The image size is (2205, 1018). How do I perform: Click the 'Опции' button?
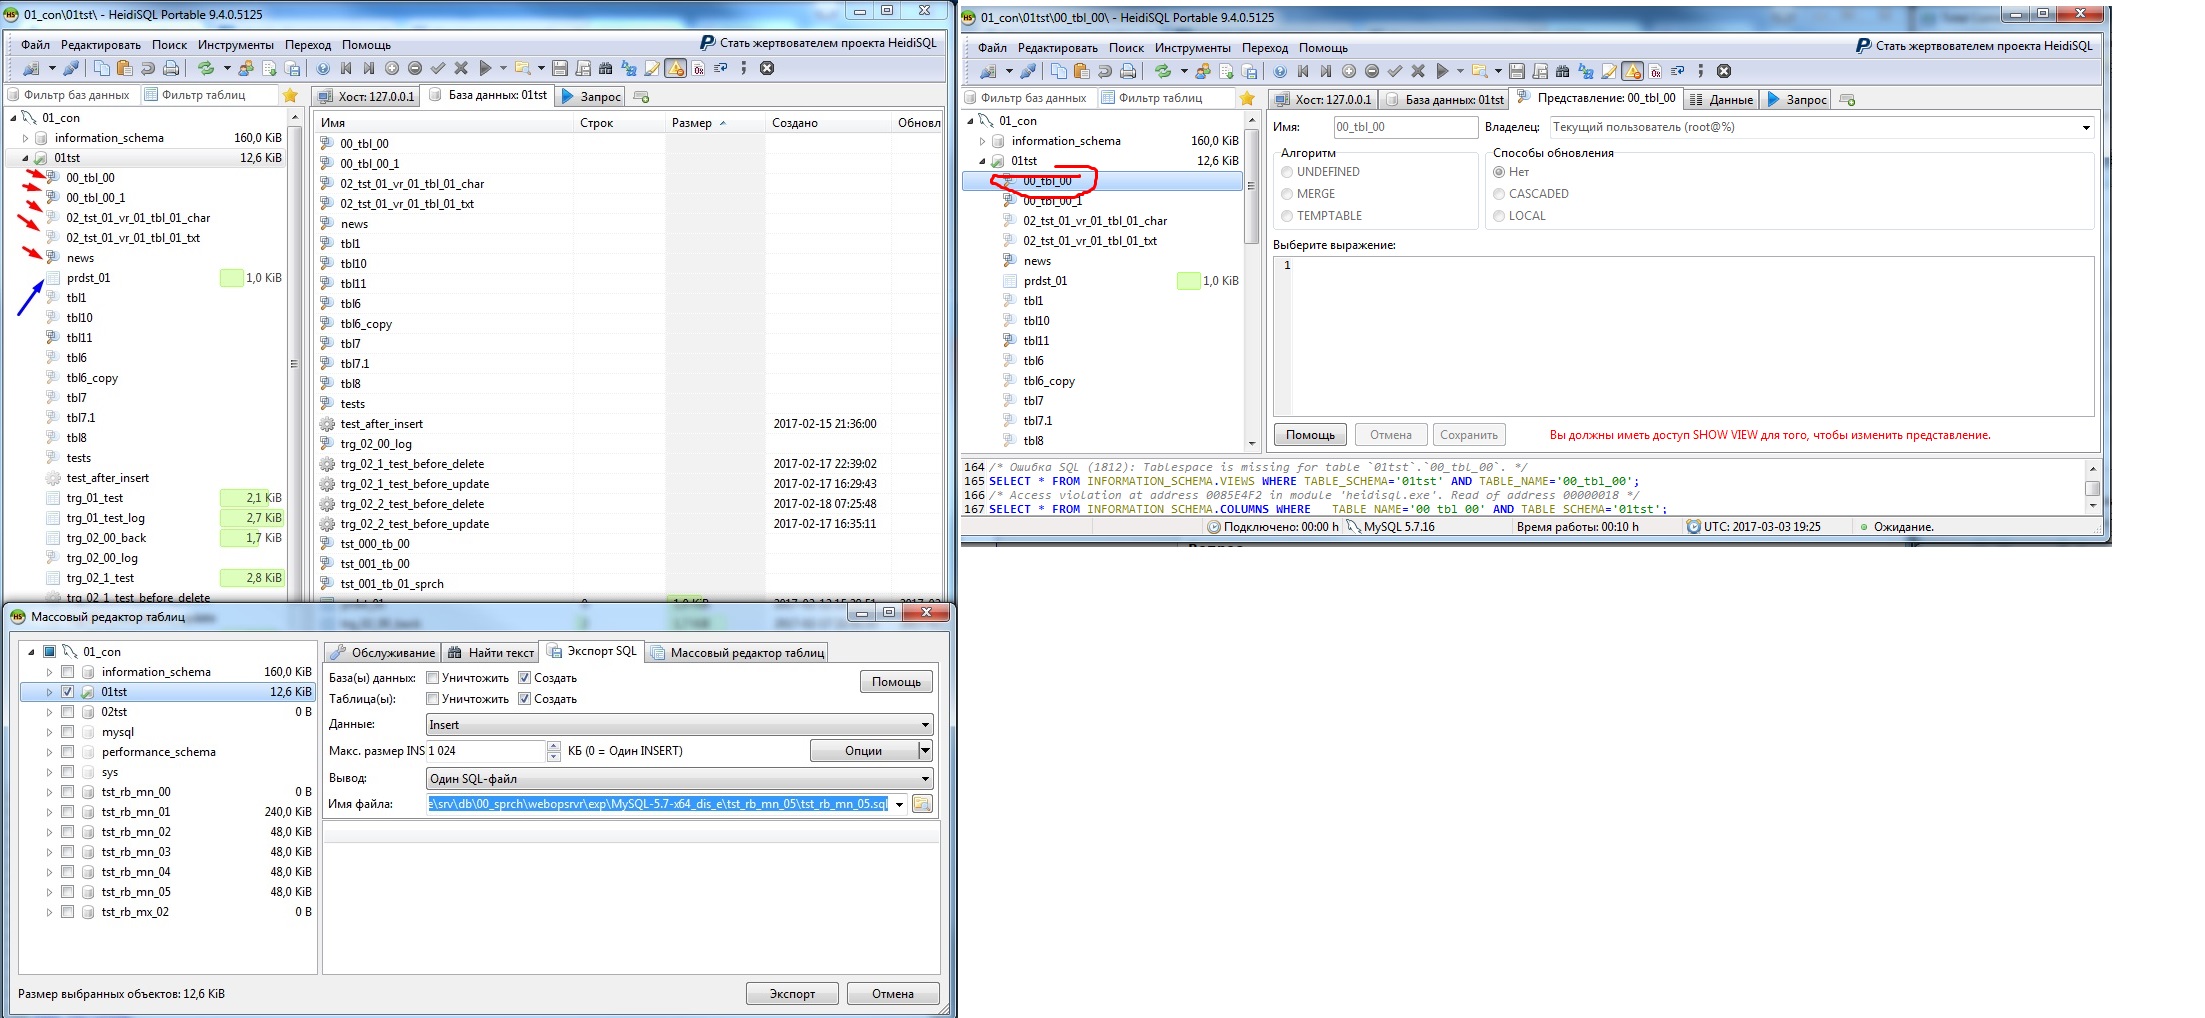point(863,751)
